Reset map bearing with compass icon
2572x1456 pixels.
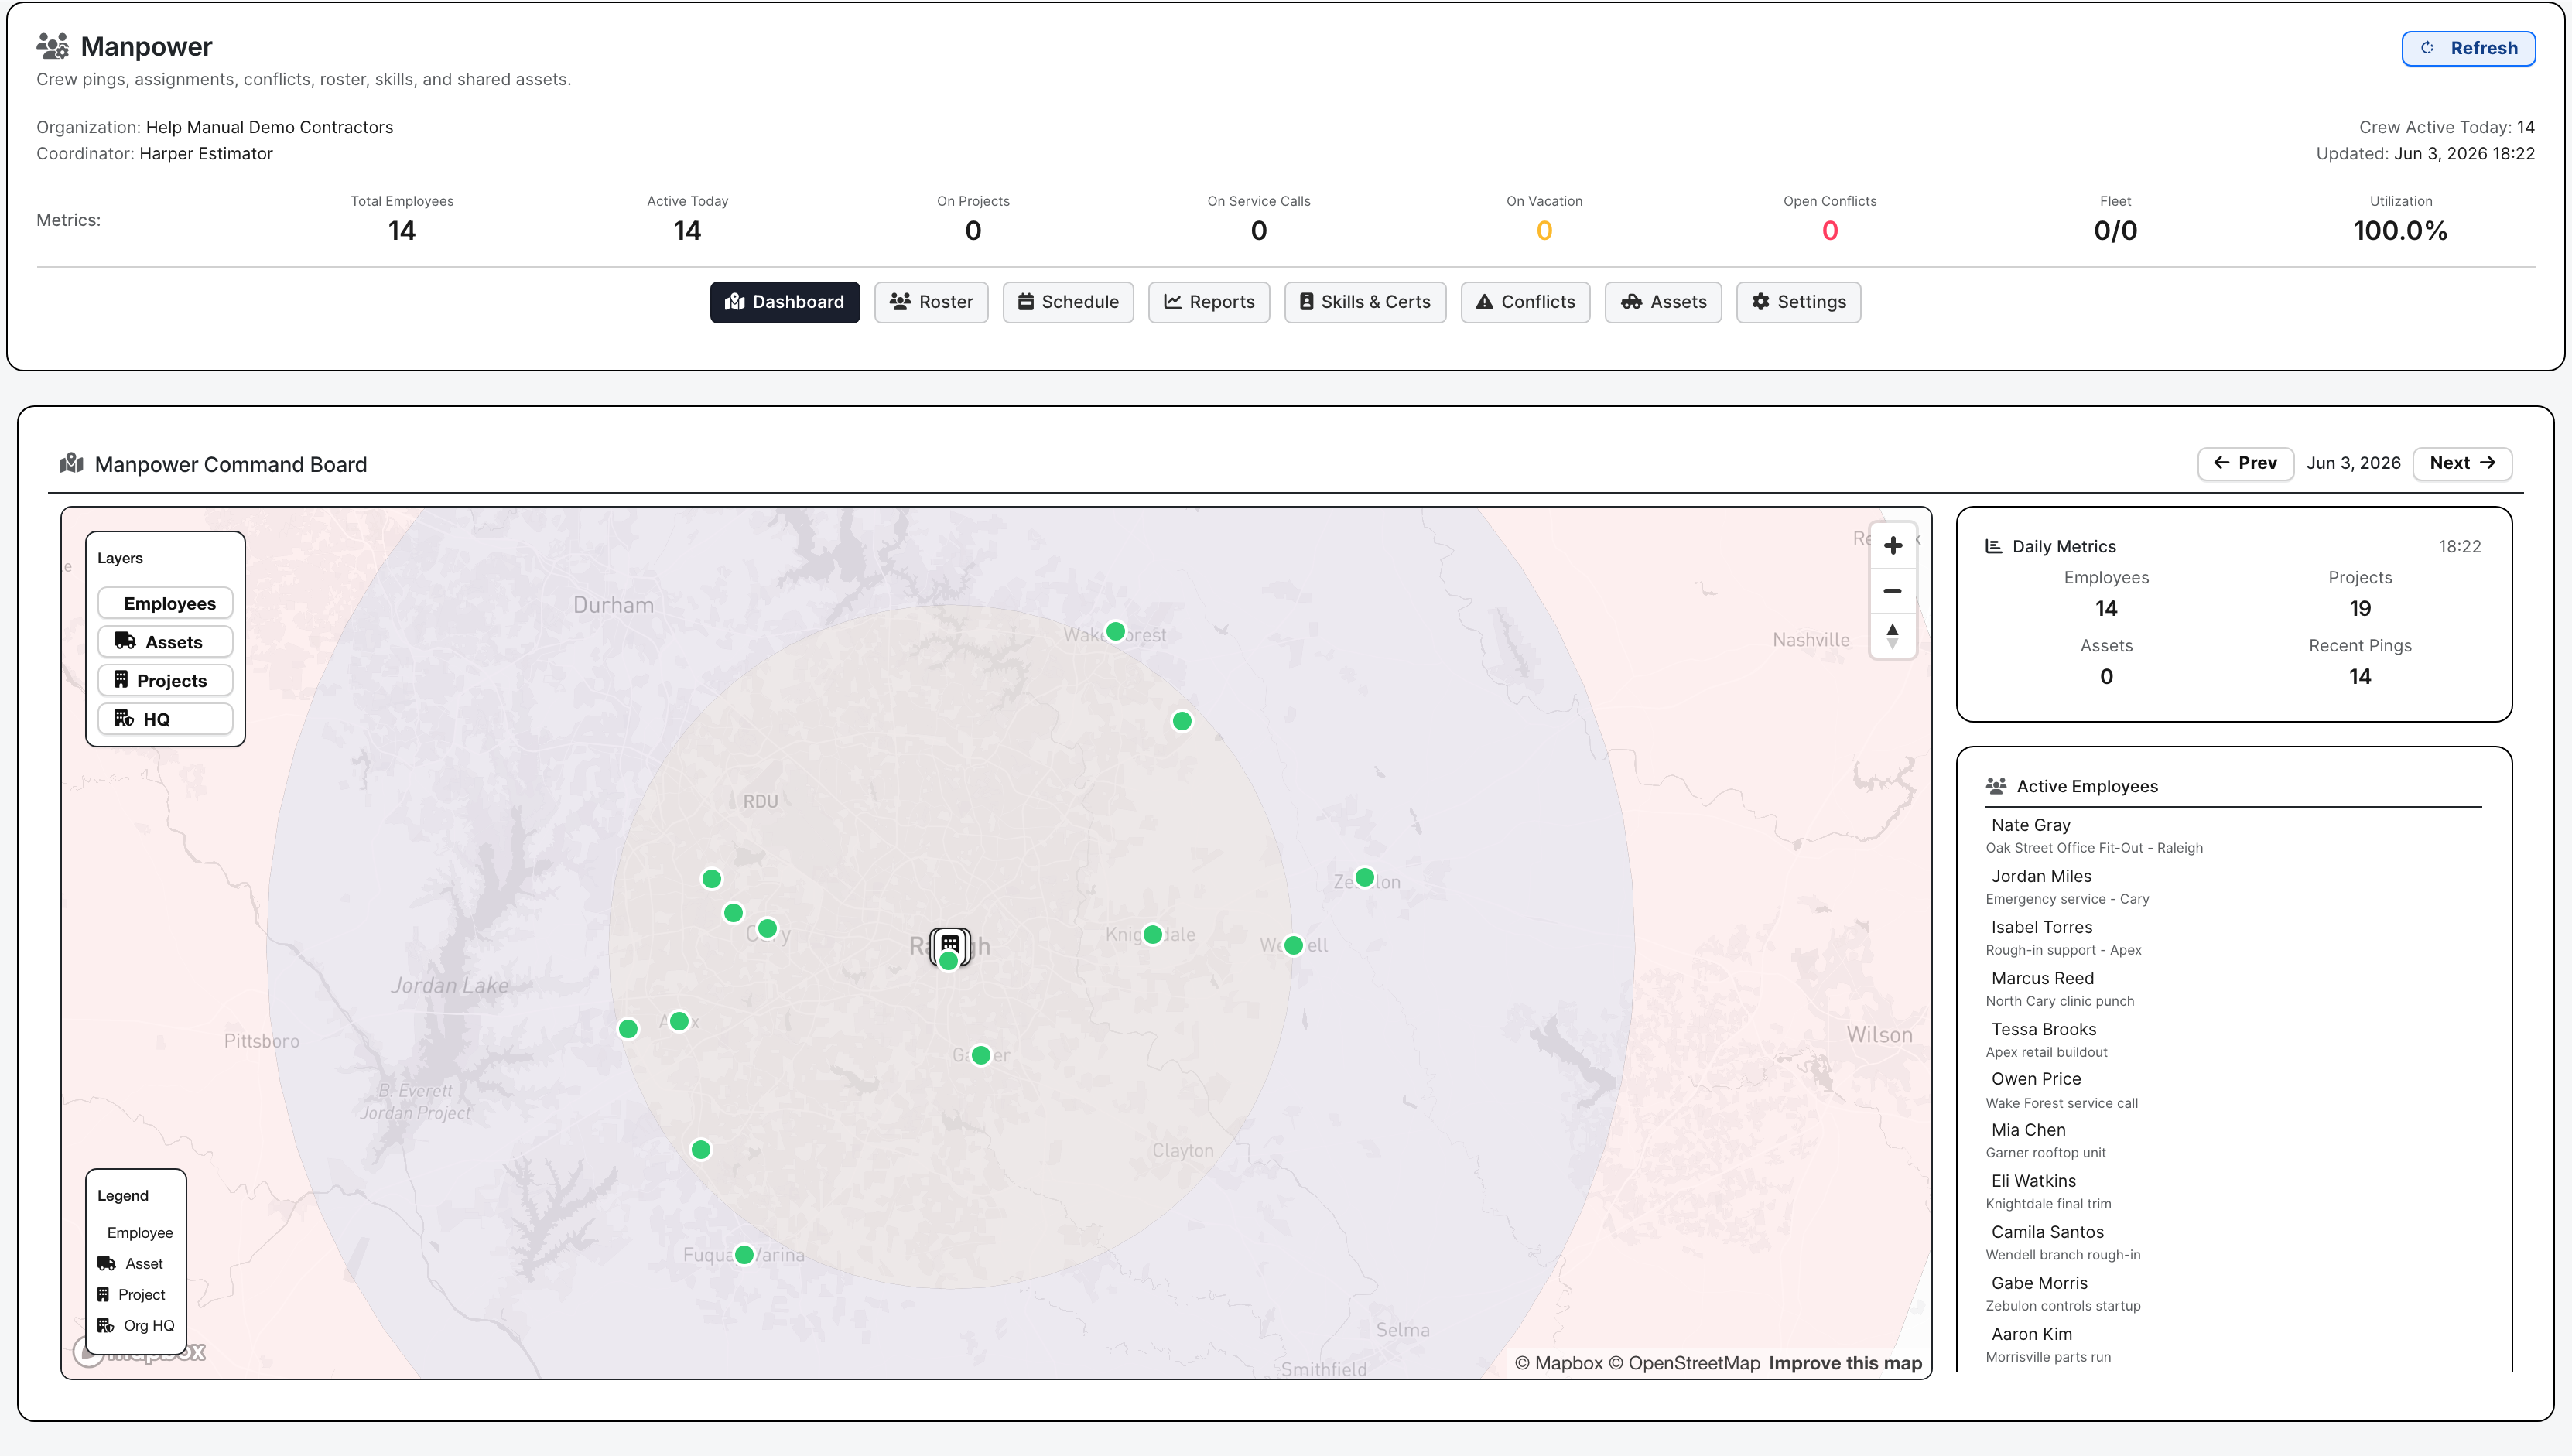pos(1892,636)
